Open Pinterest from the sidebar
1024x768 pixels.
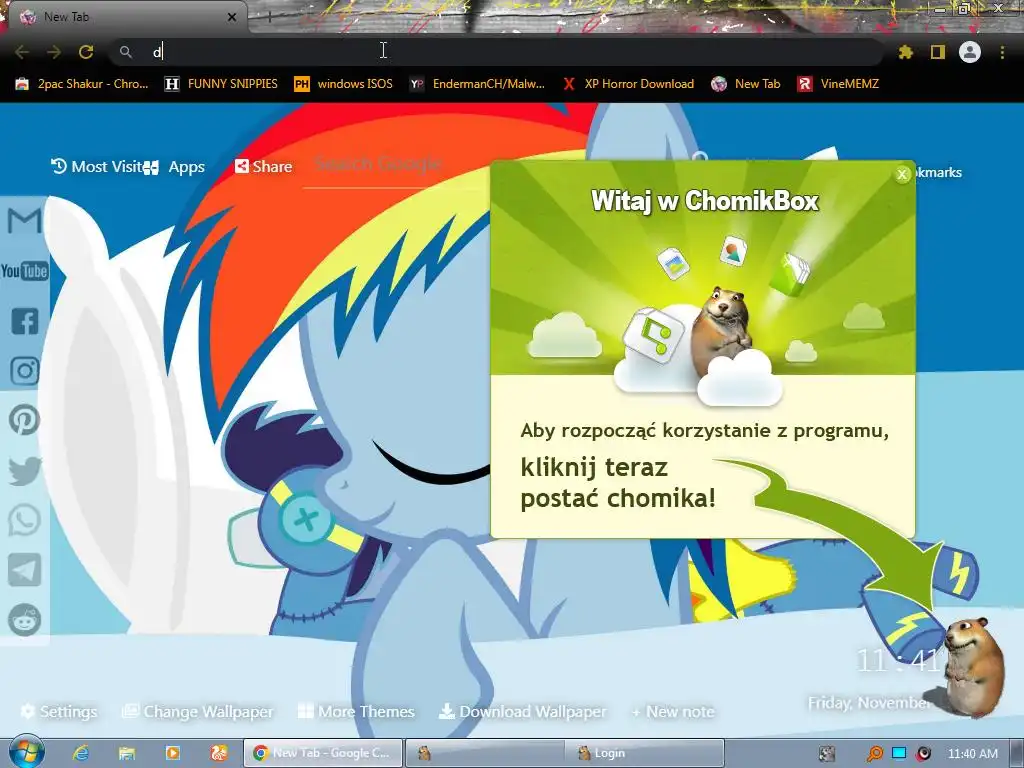pyautogui.click(x=24, y=420)
